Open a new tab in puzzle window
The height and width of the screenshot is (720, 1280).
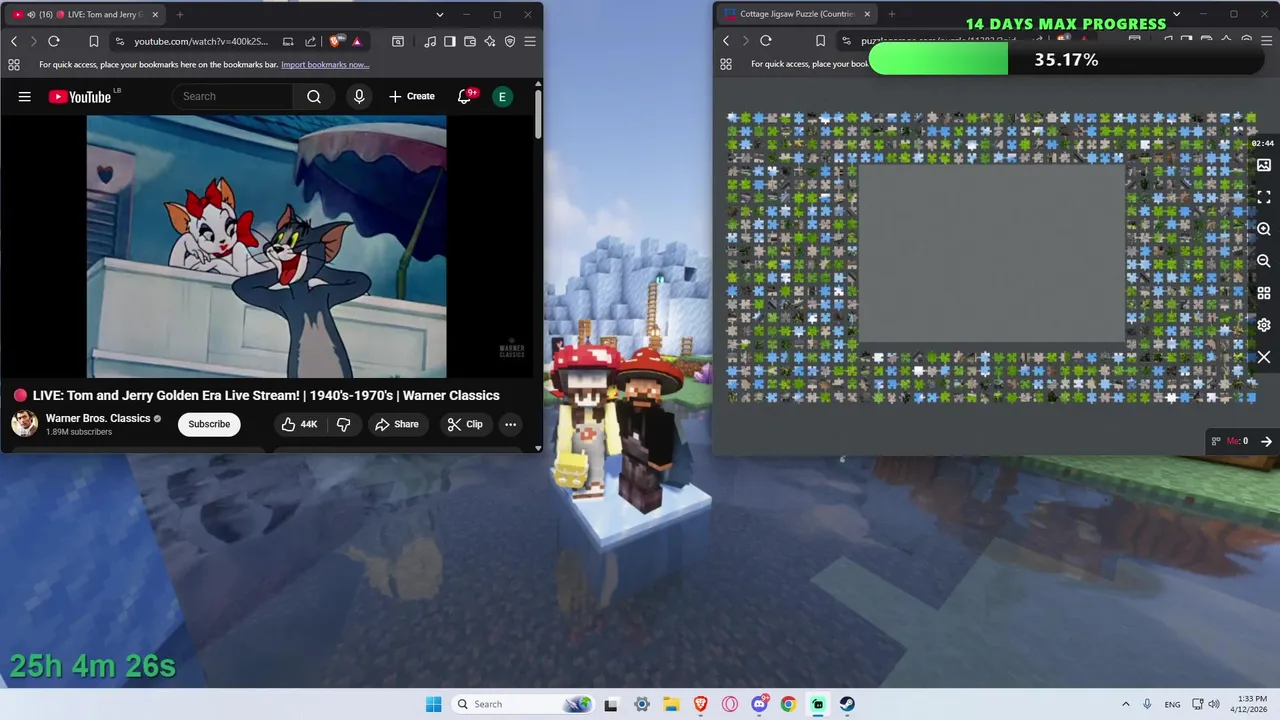tap(892, 14)
